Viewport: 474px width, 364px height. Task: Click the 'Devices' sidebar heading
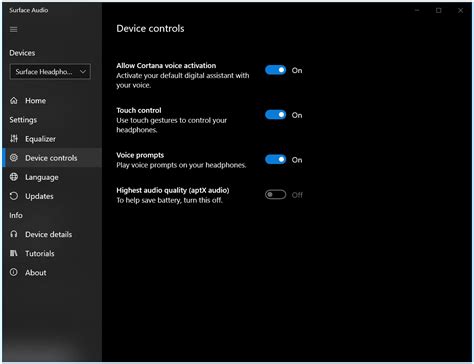(x=22, y=53)
